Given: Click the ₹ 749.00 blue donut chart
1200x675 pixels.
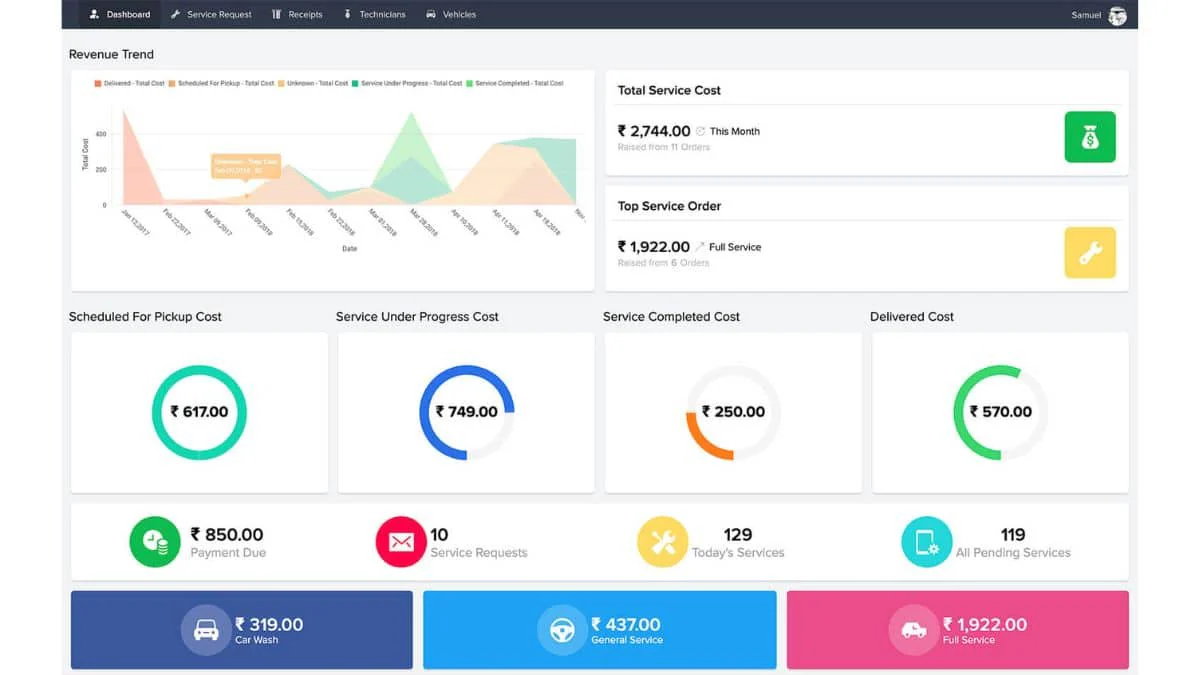Looking at the screenshot, I should (467, 412).
